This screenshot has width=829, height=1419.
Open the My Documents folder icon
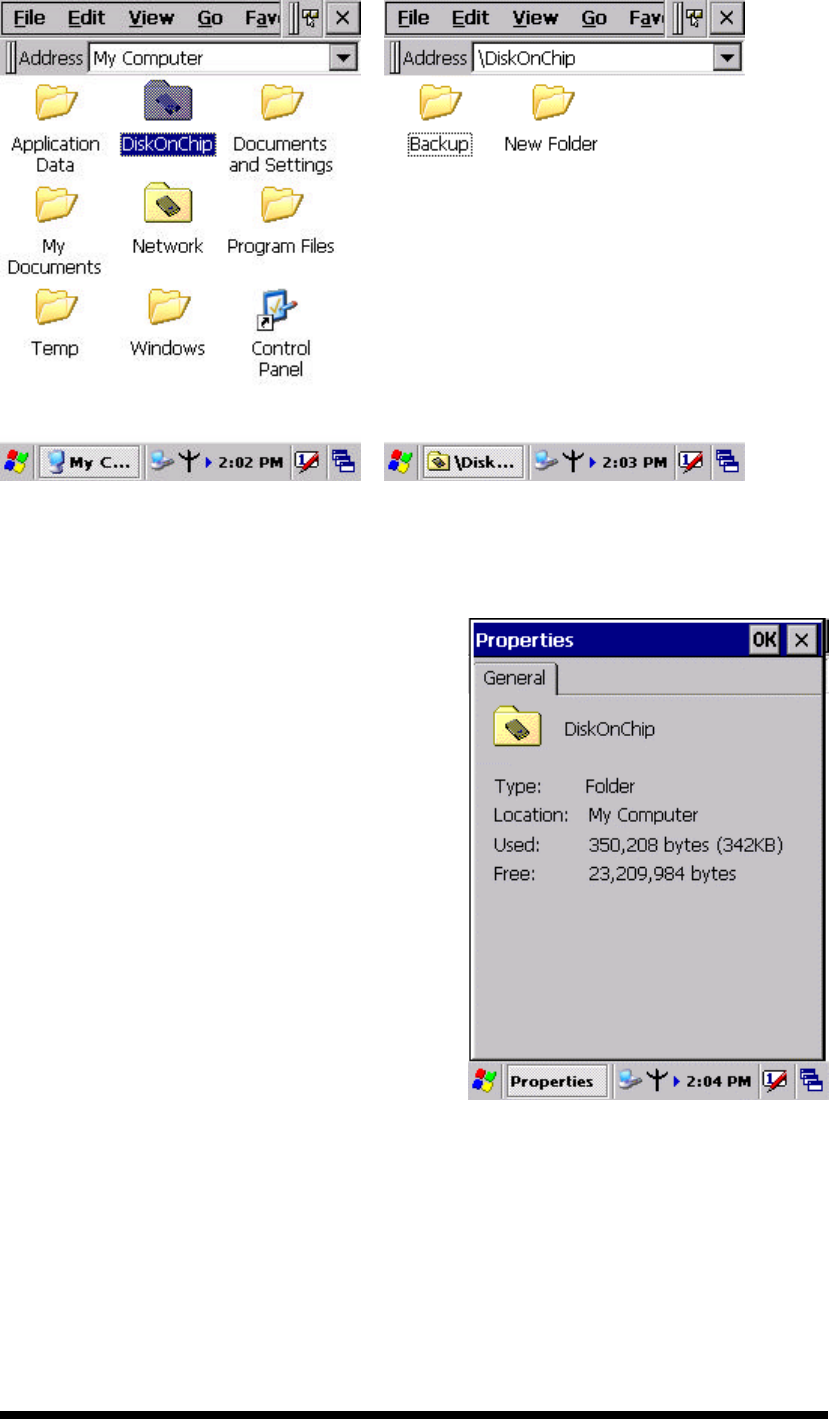click(56, 204)
